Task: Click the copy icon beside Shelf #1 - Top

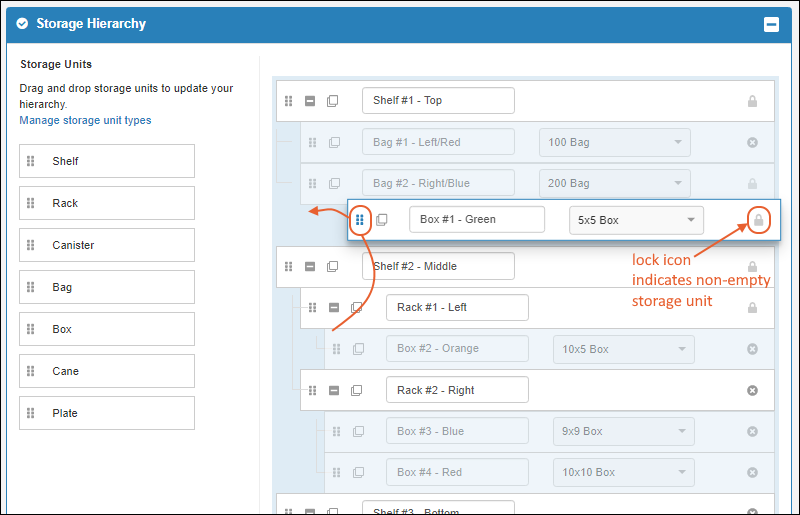Action: coord(333,101)
